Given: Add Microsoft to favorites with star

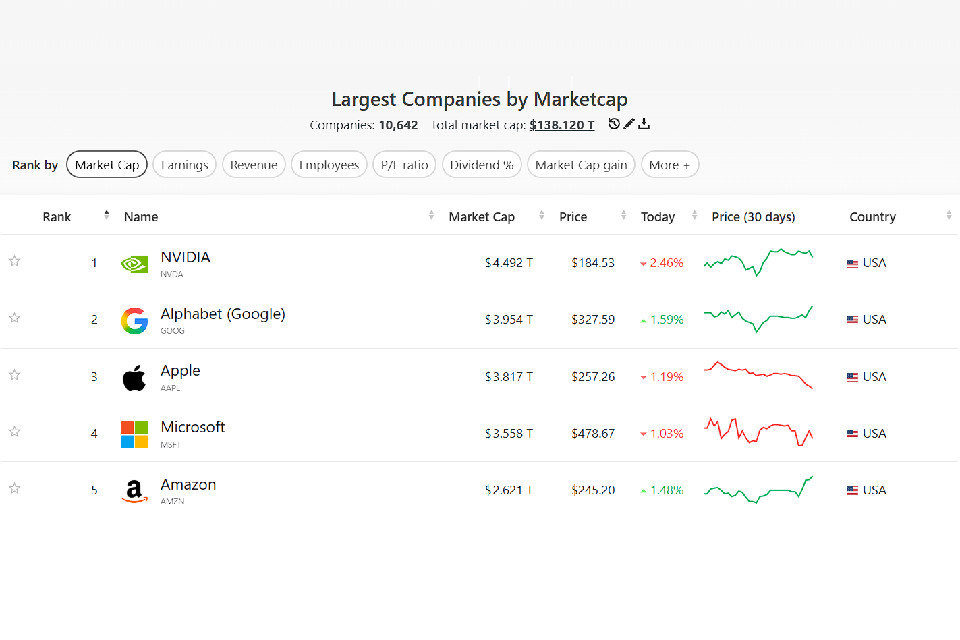Looking at the screenshot, I should coord(15,431).
